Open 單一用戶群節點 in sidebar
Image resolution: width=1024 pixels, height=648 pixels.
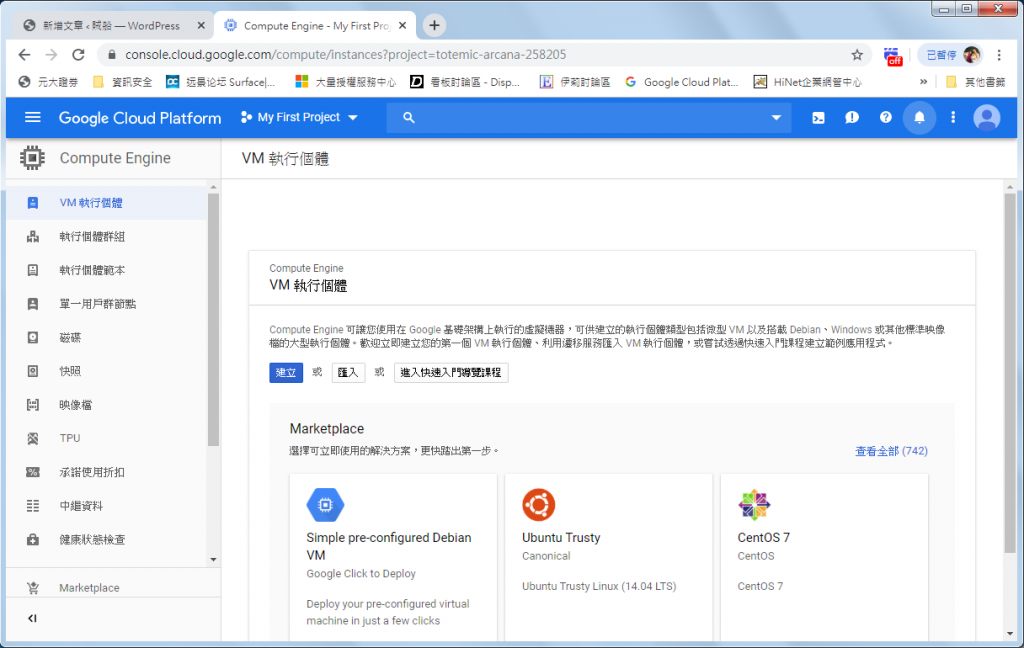click(108, 304)
